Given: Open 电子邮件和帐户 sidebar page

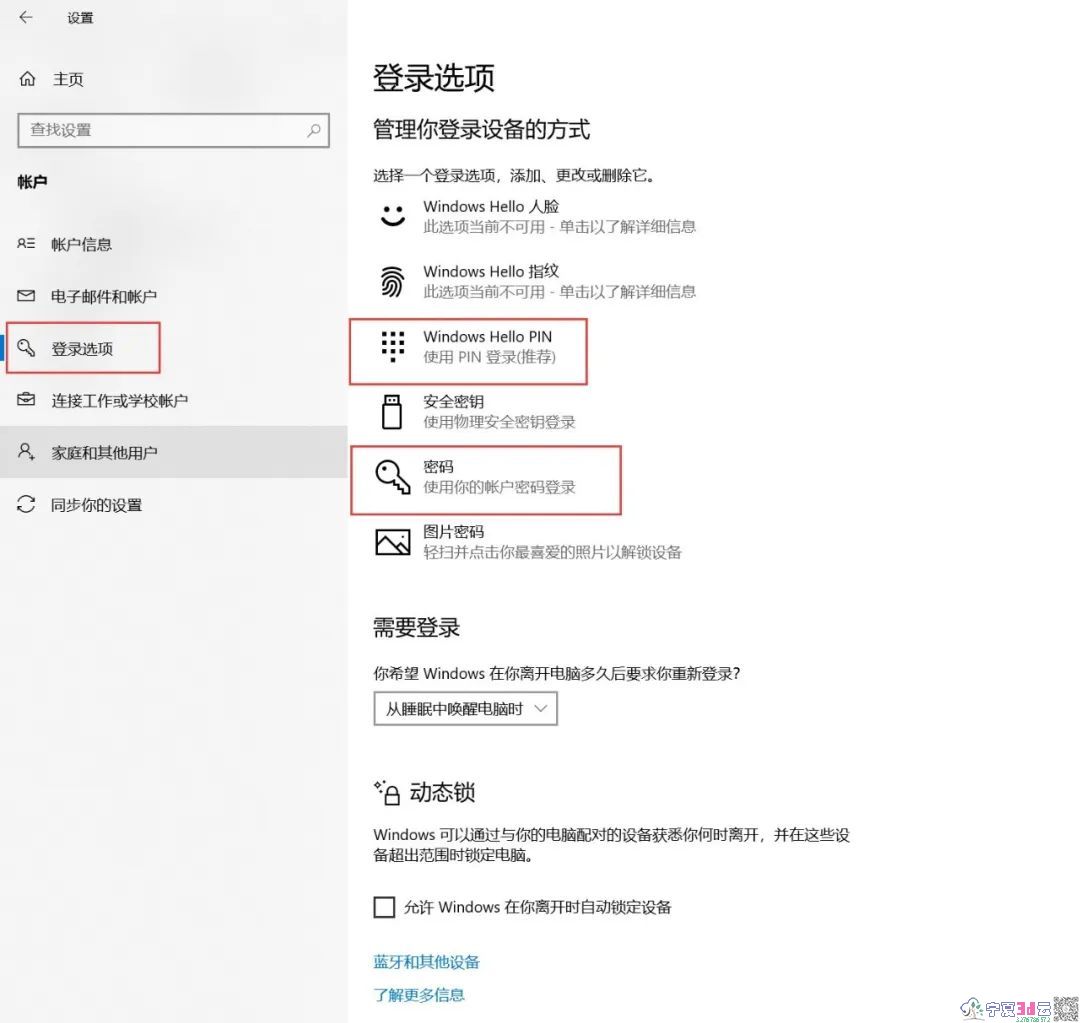Looking at the screenshot, I should pyautogui.click(x=104, y=296).
